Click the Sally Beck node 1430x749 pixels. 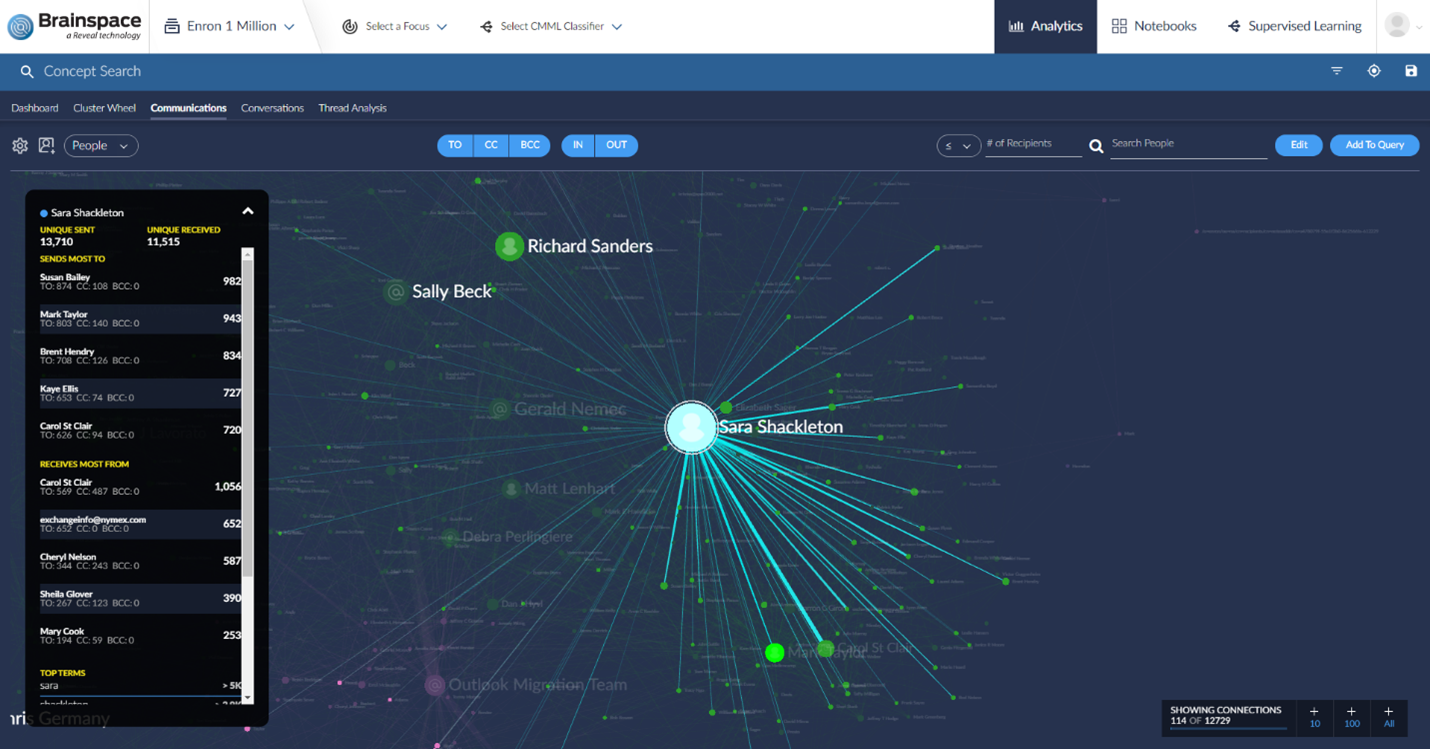(396, 292)
